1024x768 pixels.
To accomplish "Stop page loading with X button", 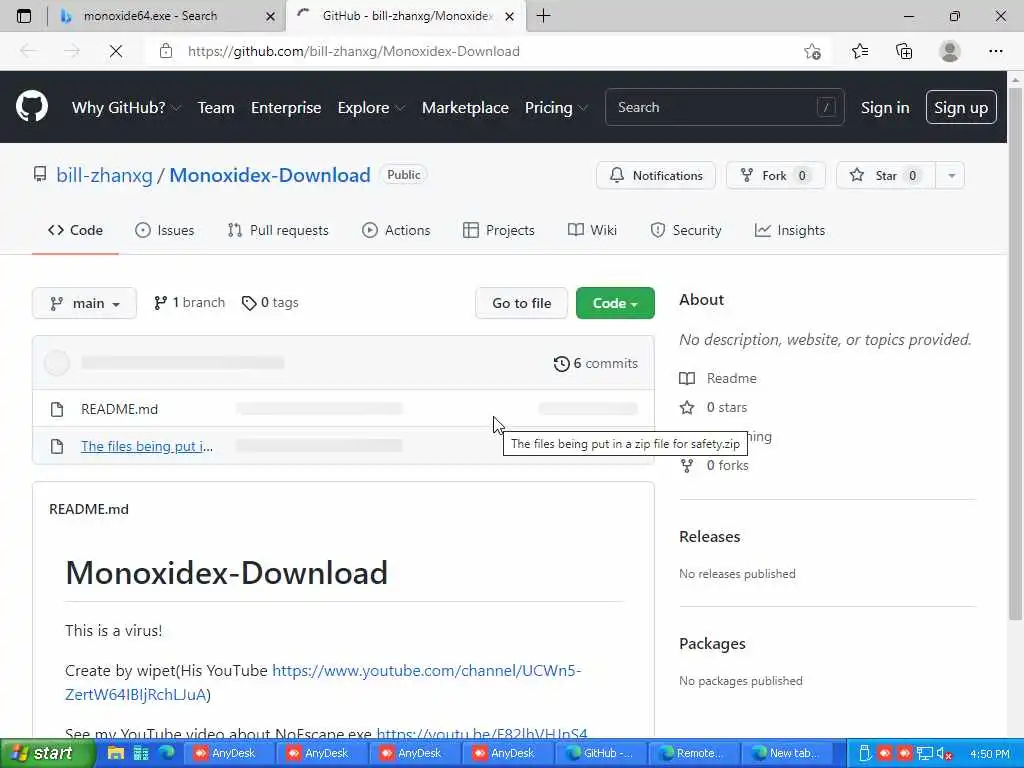I will click(116, 51).
